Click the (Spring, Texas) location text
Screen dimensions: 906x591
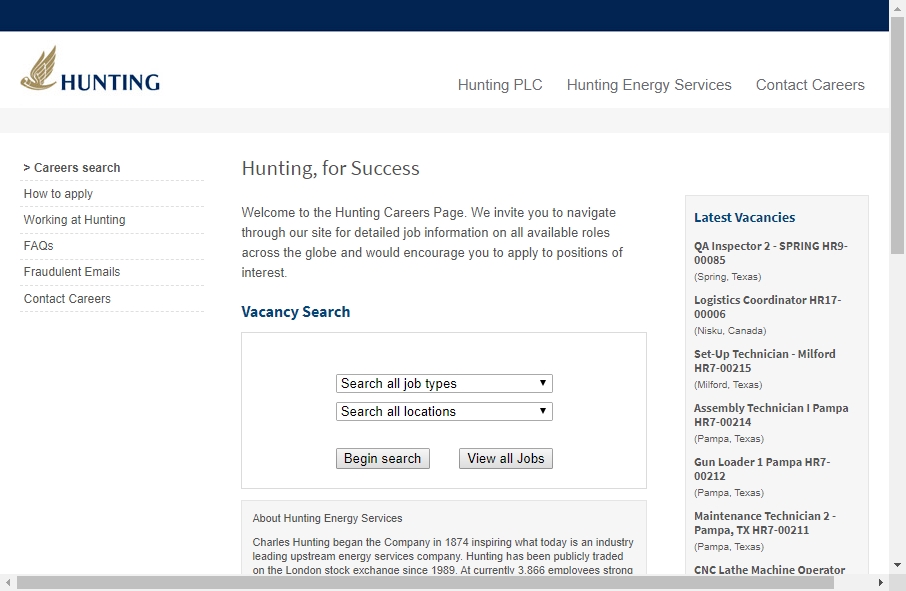tap(727, 277)
